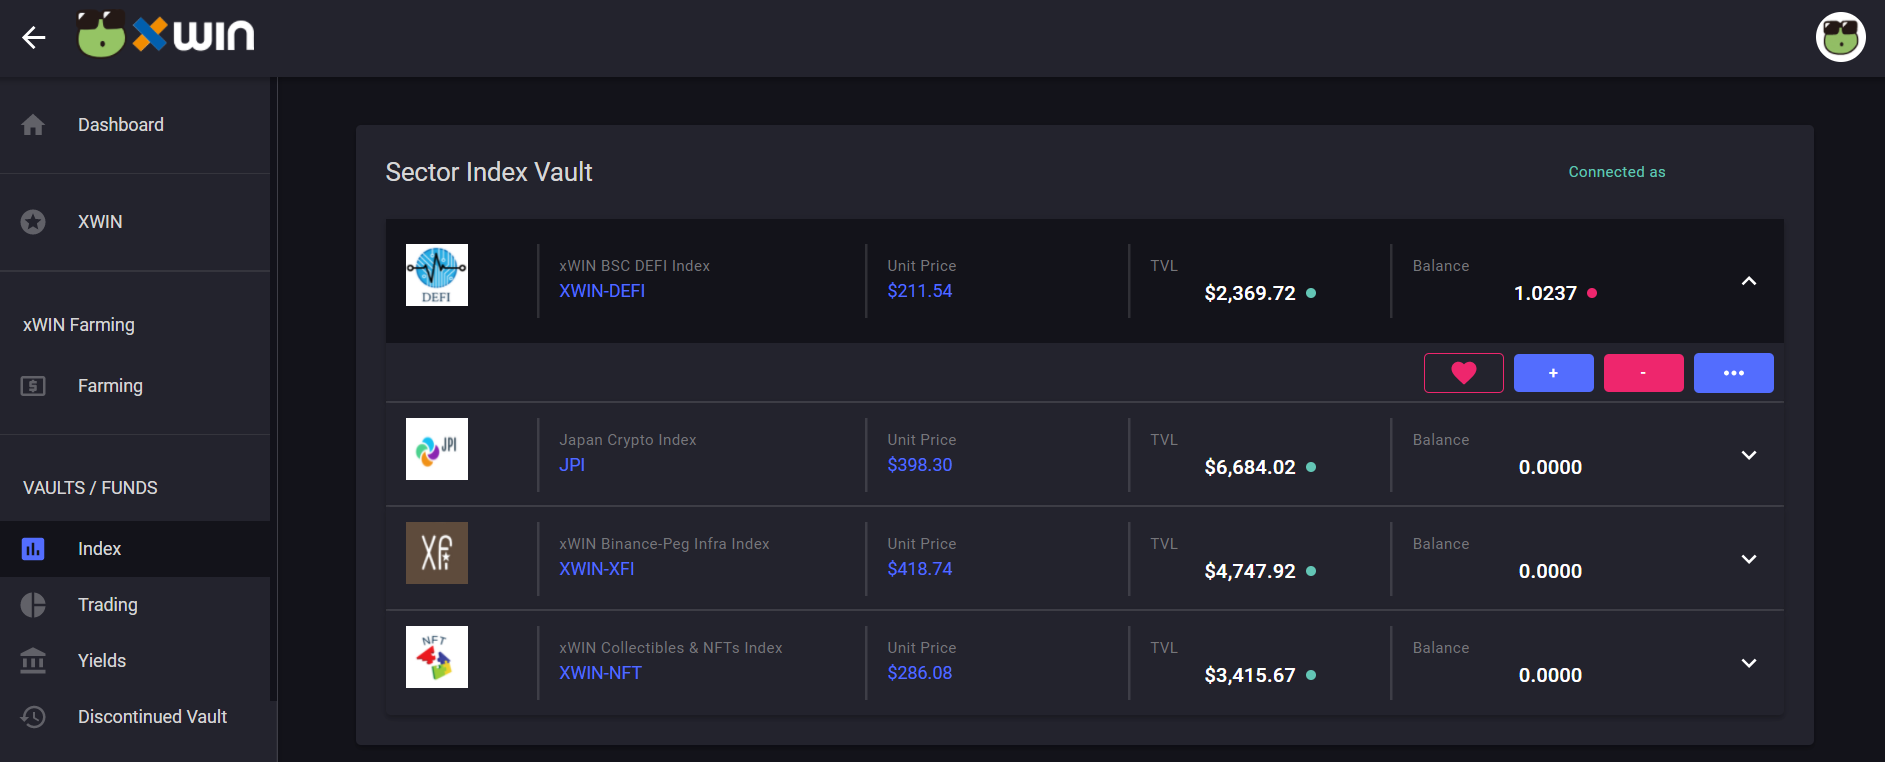Click the XWIN-XFI vault logo

click(x=437, y=553)
